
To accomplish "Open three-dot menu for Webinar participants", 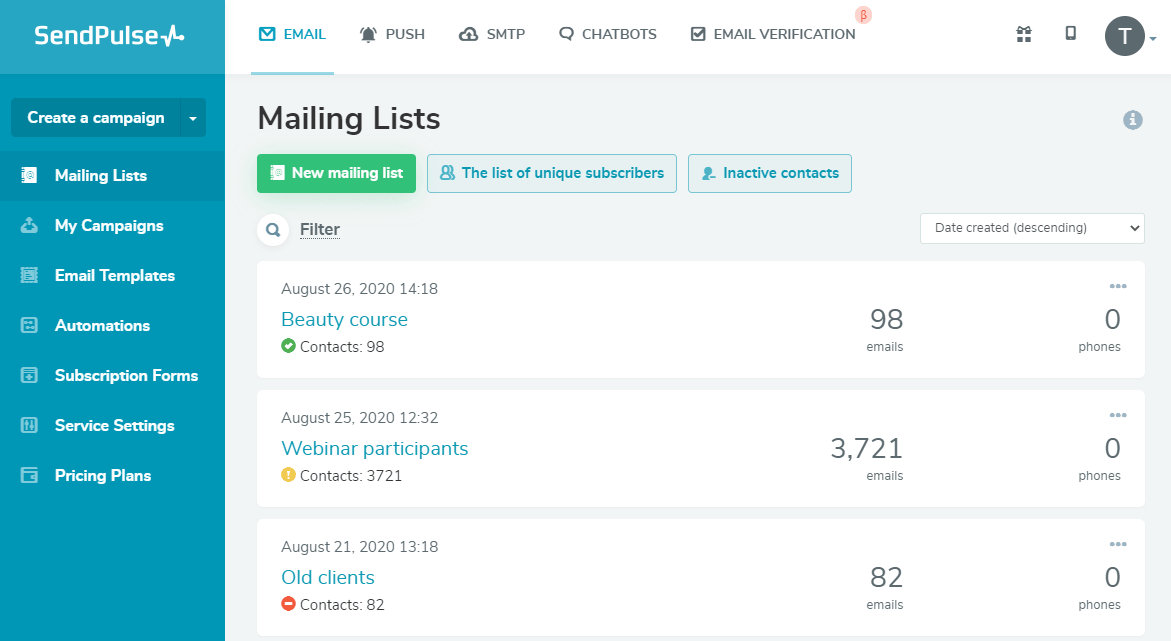I will point(1117,416).
